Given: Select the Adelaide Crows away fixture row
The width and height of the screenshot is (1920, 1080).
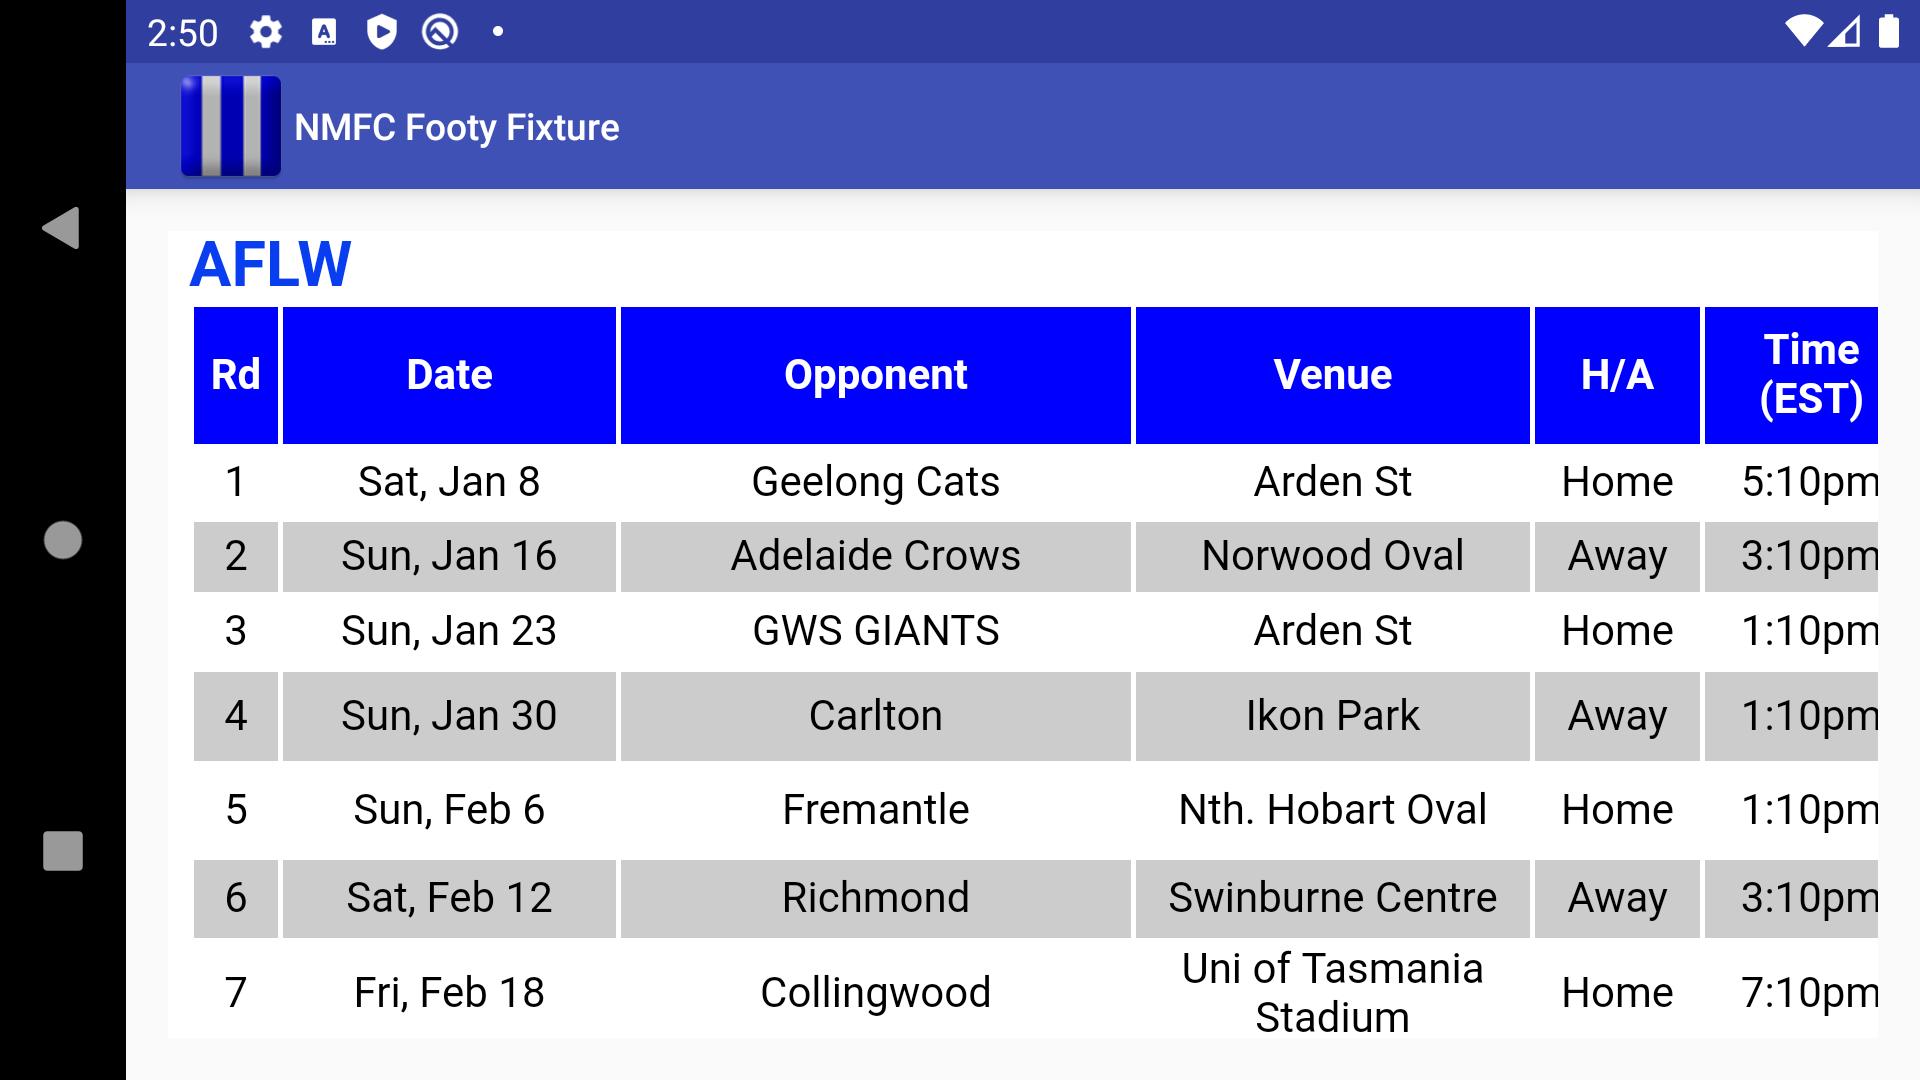Looking at the screenshot, I should (874, 556).
